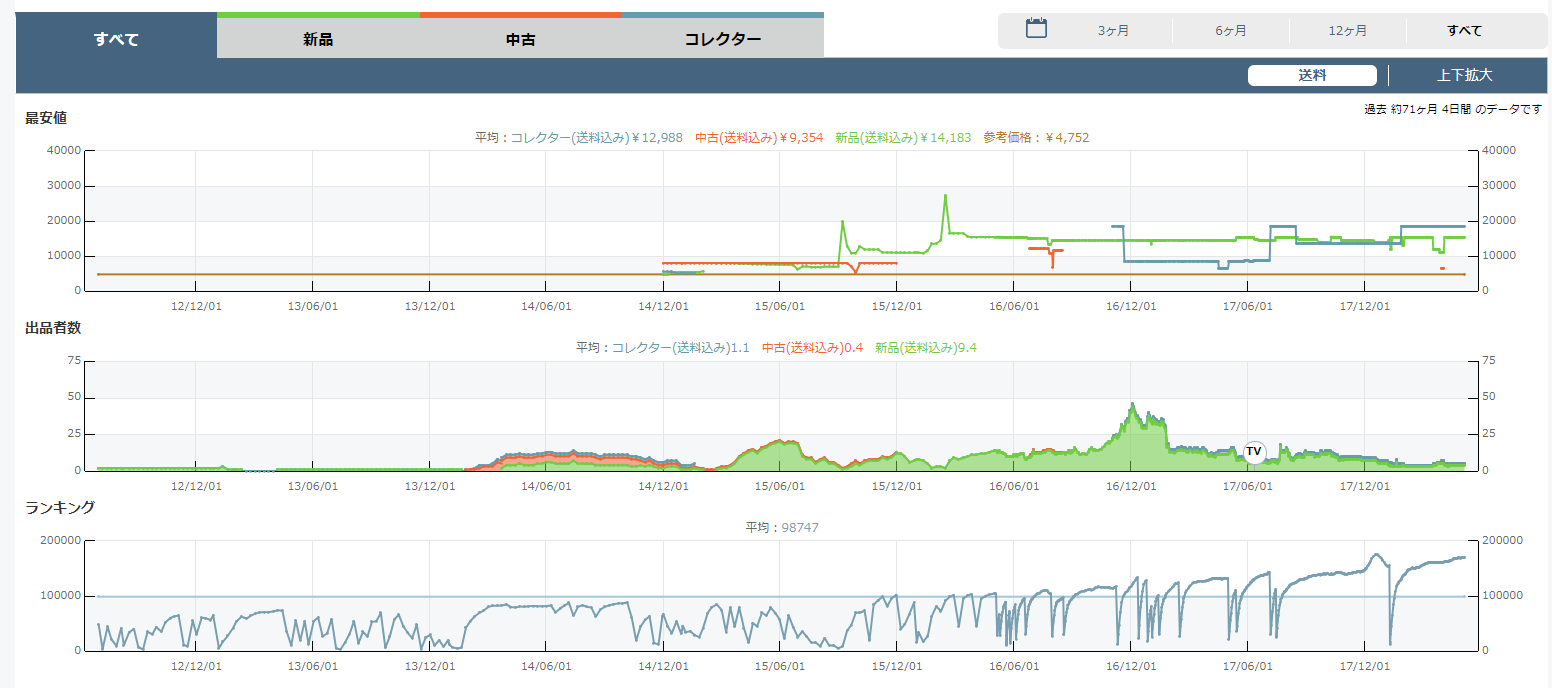Viewport: 1552px width, 688px height.
Task: Select the すべて condition tab
Action: 116,40
